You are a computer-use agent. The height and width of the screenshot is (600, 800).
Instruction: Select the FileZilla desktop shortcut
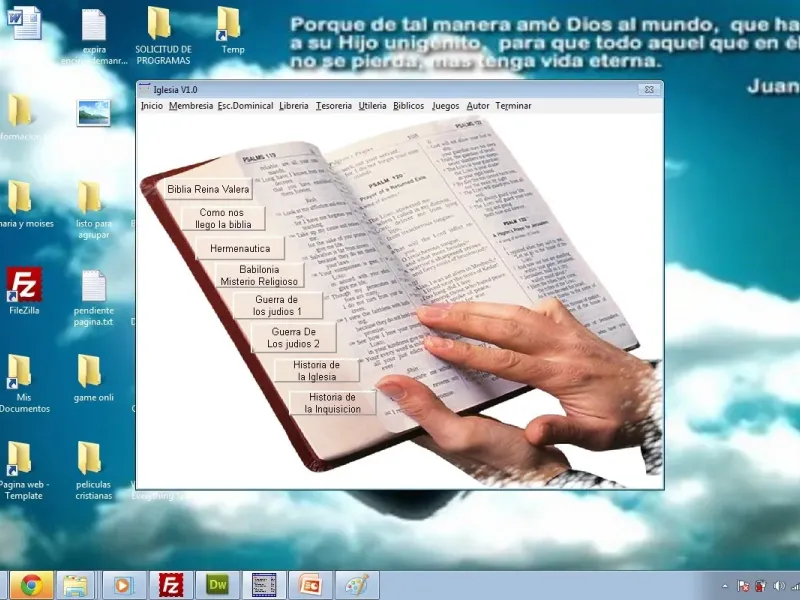tap(24, 291)
